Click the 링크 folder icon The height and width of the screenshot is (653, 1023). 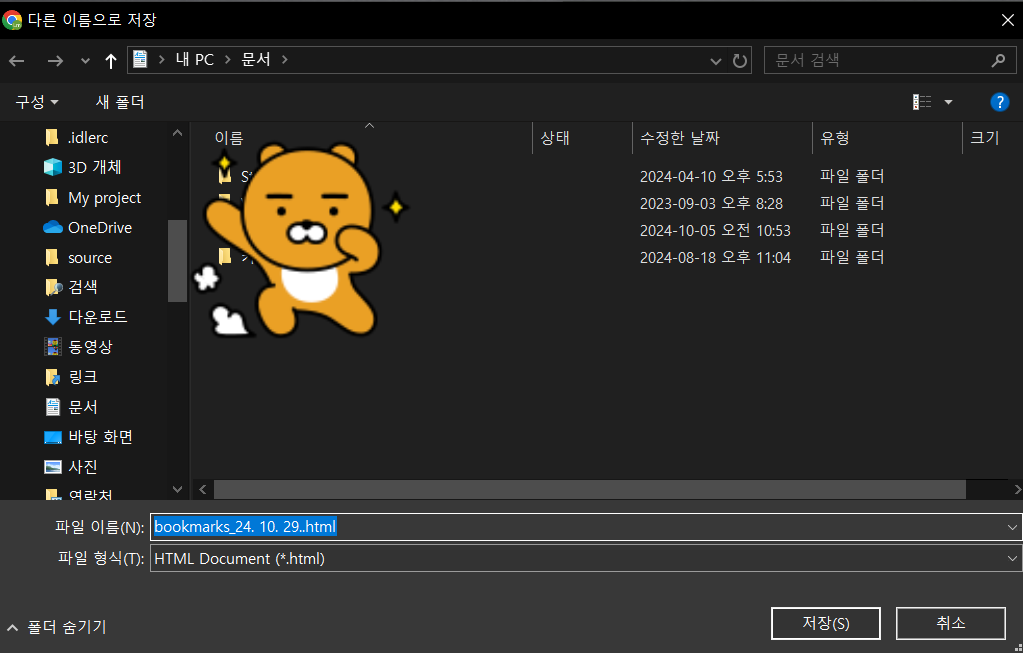(53, 377)
